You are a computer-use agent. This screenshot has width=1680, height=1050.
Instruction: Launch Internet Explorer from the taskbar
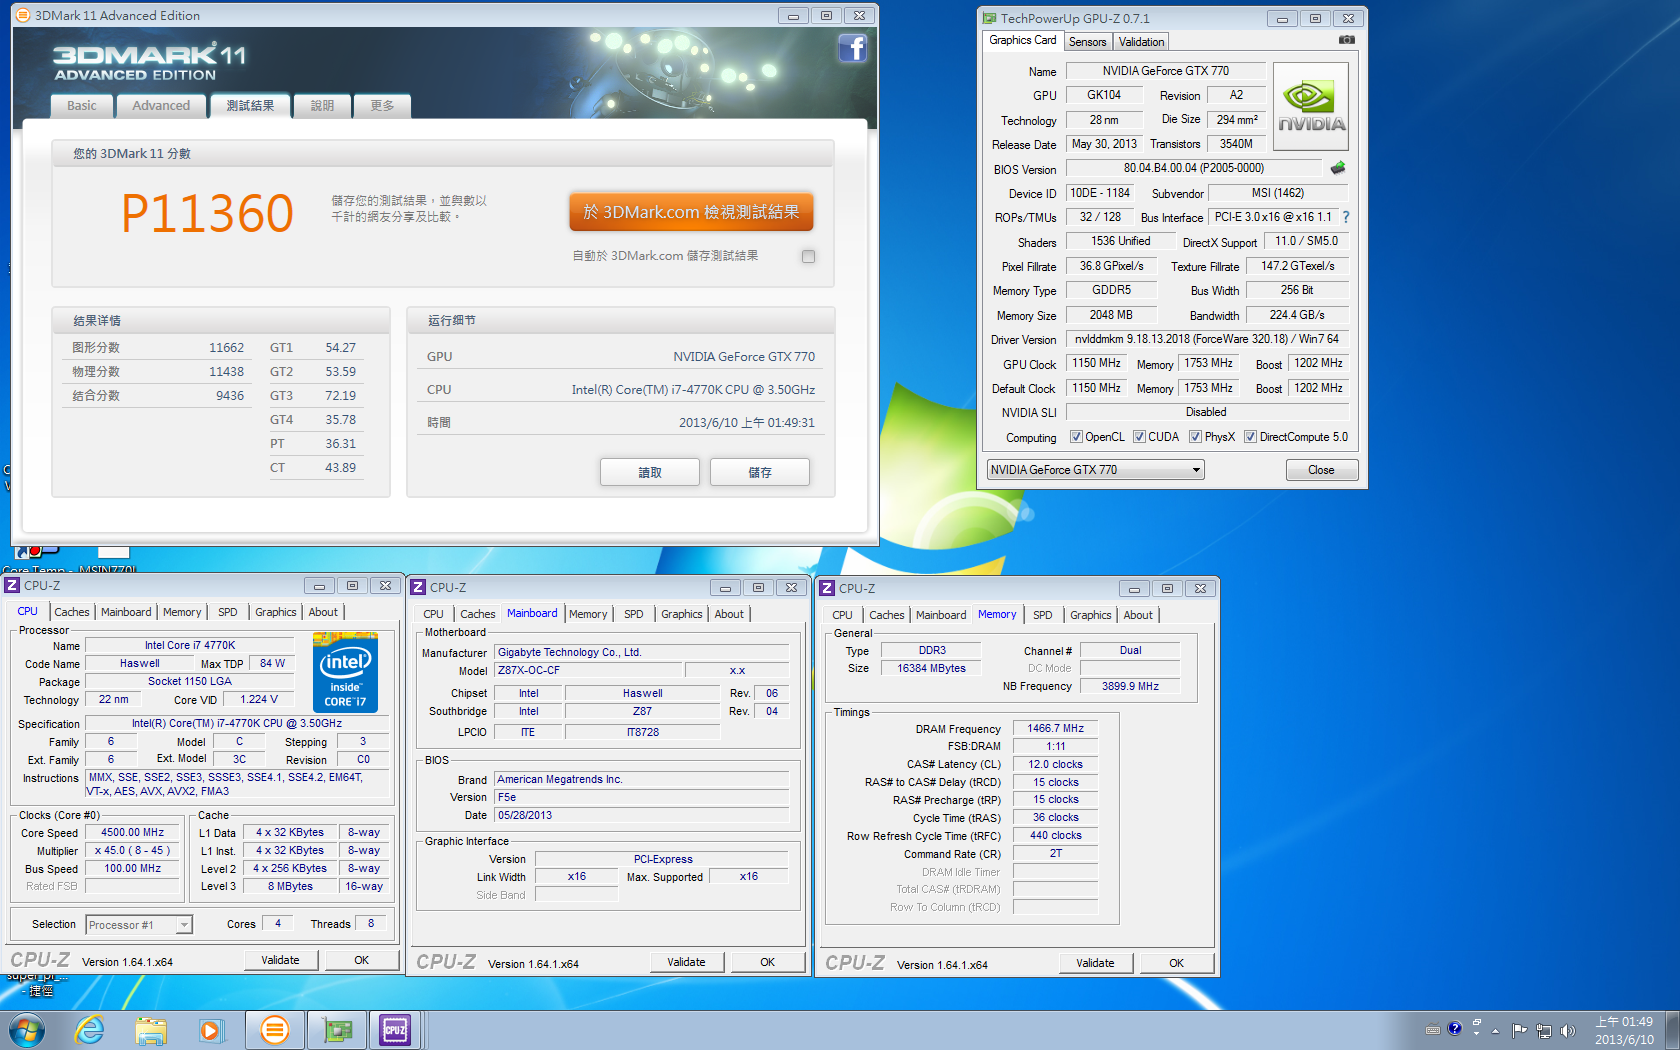click(90, 1030)
